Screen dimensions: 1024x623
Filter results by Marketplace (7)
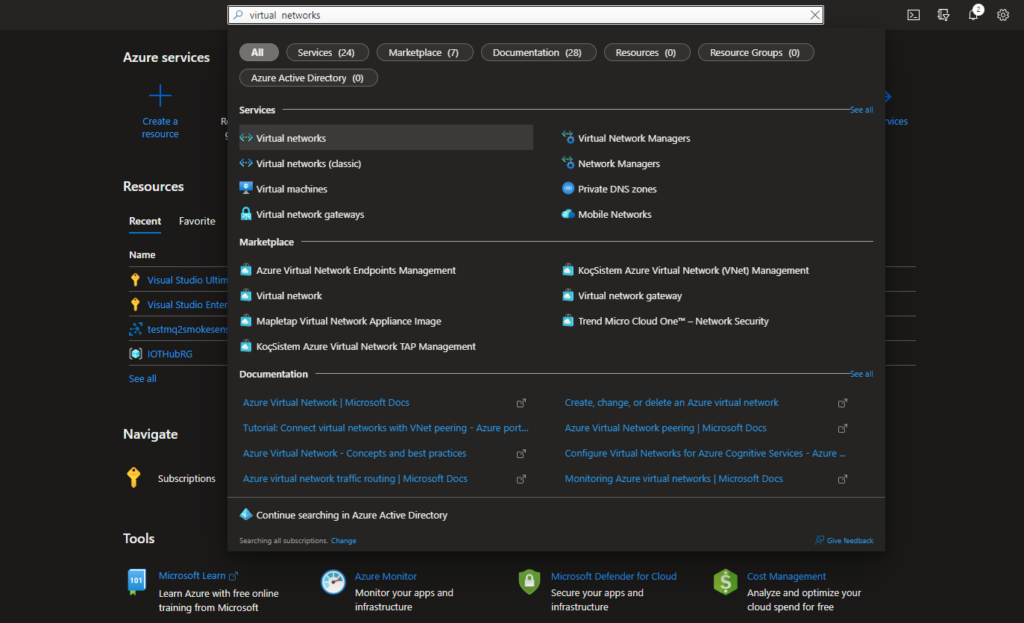click(x=424, y=52)
